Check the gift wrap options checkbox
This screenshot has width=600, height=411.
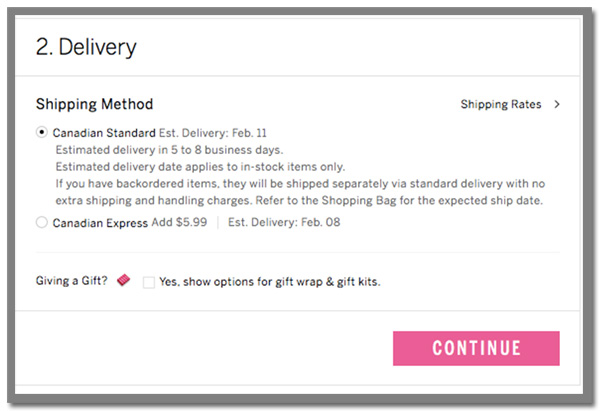click(x=148, y=282)
